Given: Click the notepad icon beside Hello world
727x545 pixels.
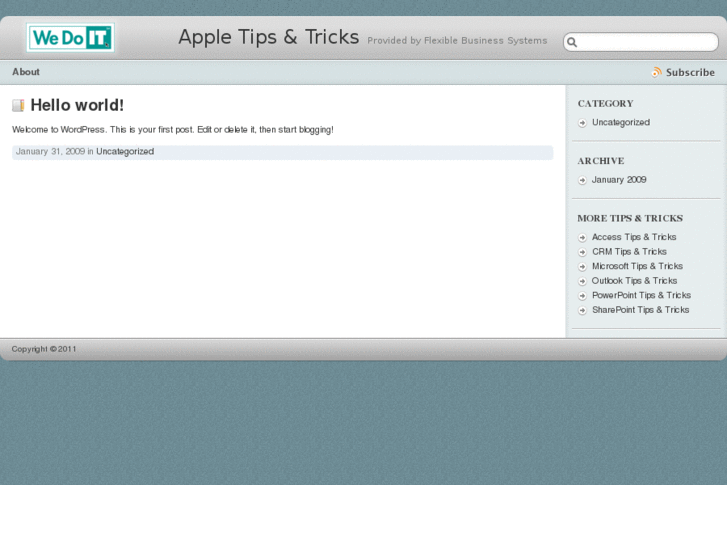Looking at the screenshot, I should [x=18, y=105].
